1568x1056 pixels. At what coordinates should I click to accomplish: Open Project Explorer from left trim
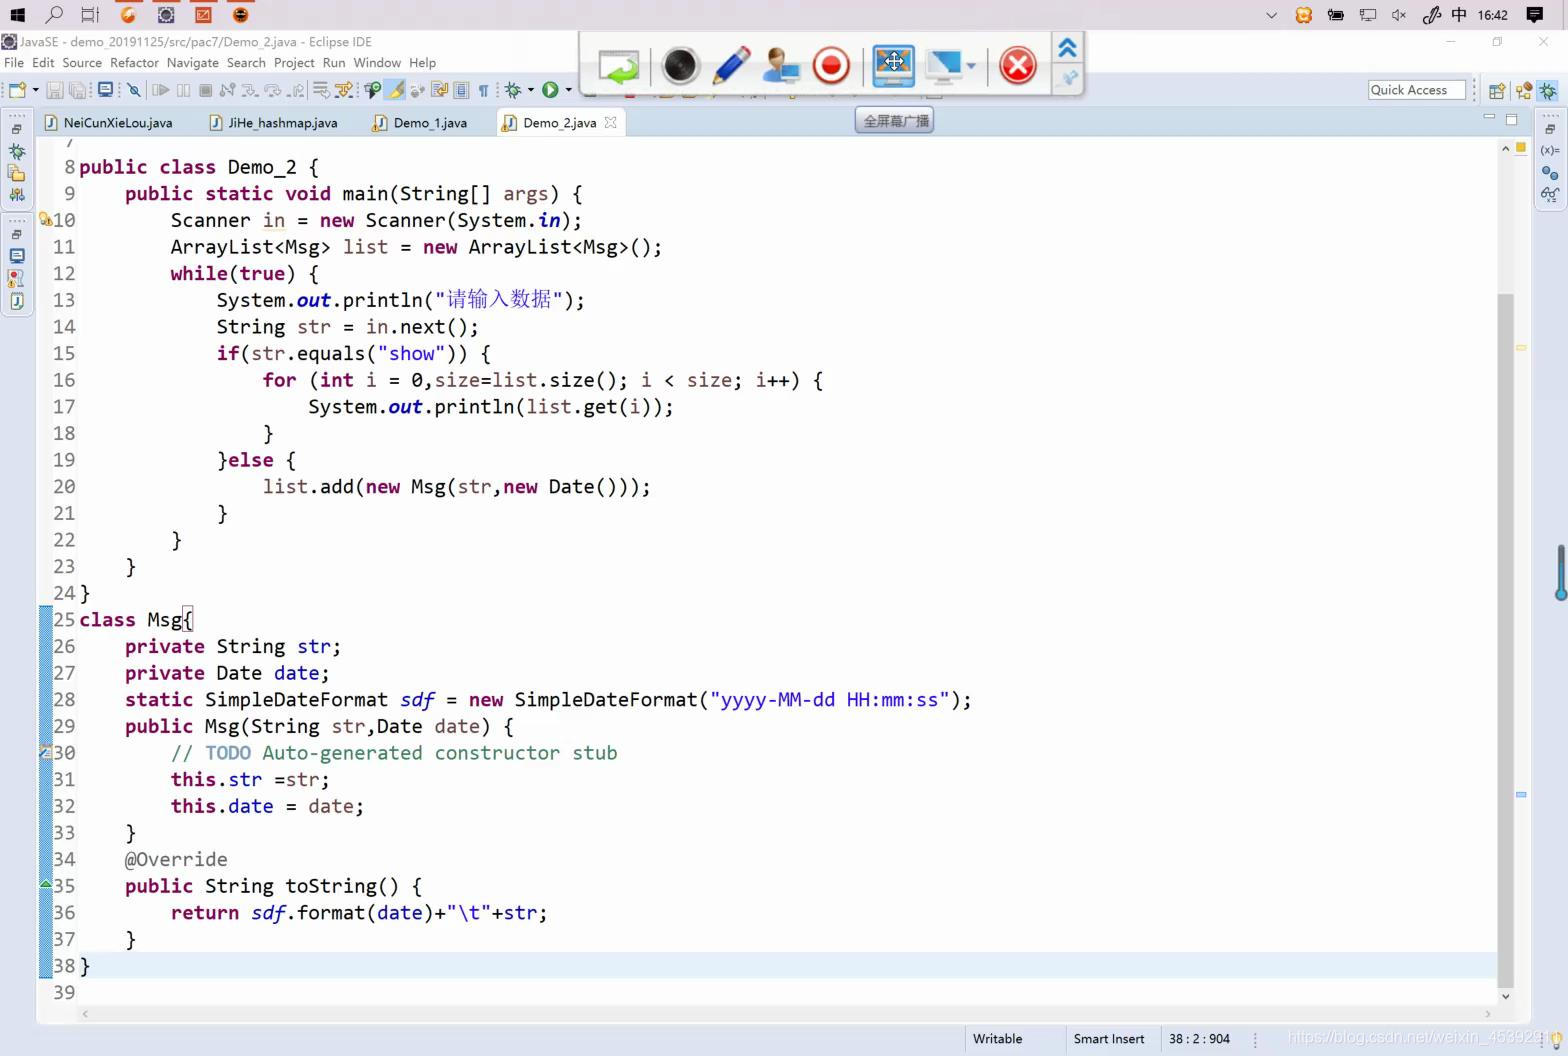tap(17, 174)
